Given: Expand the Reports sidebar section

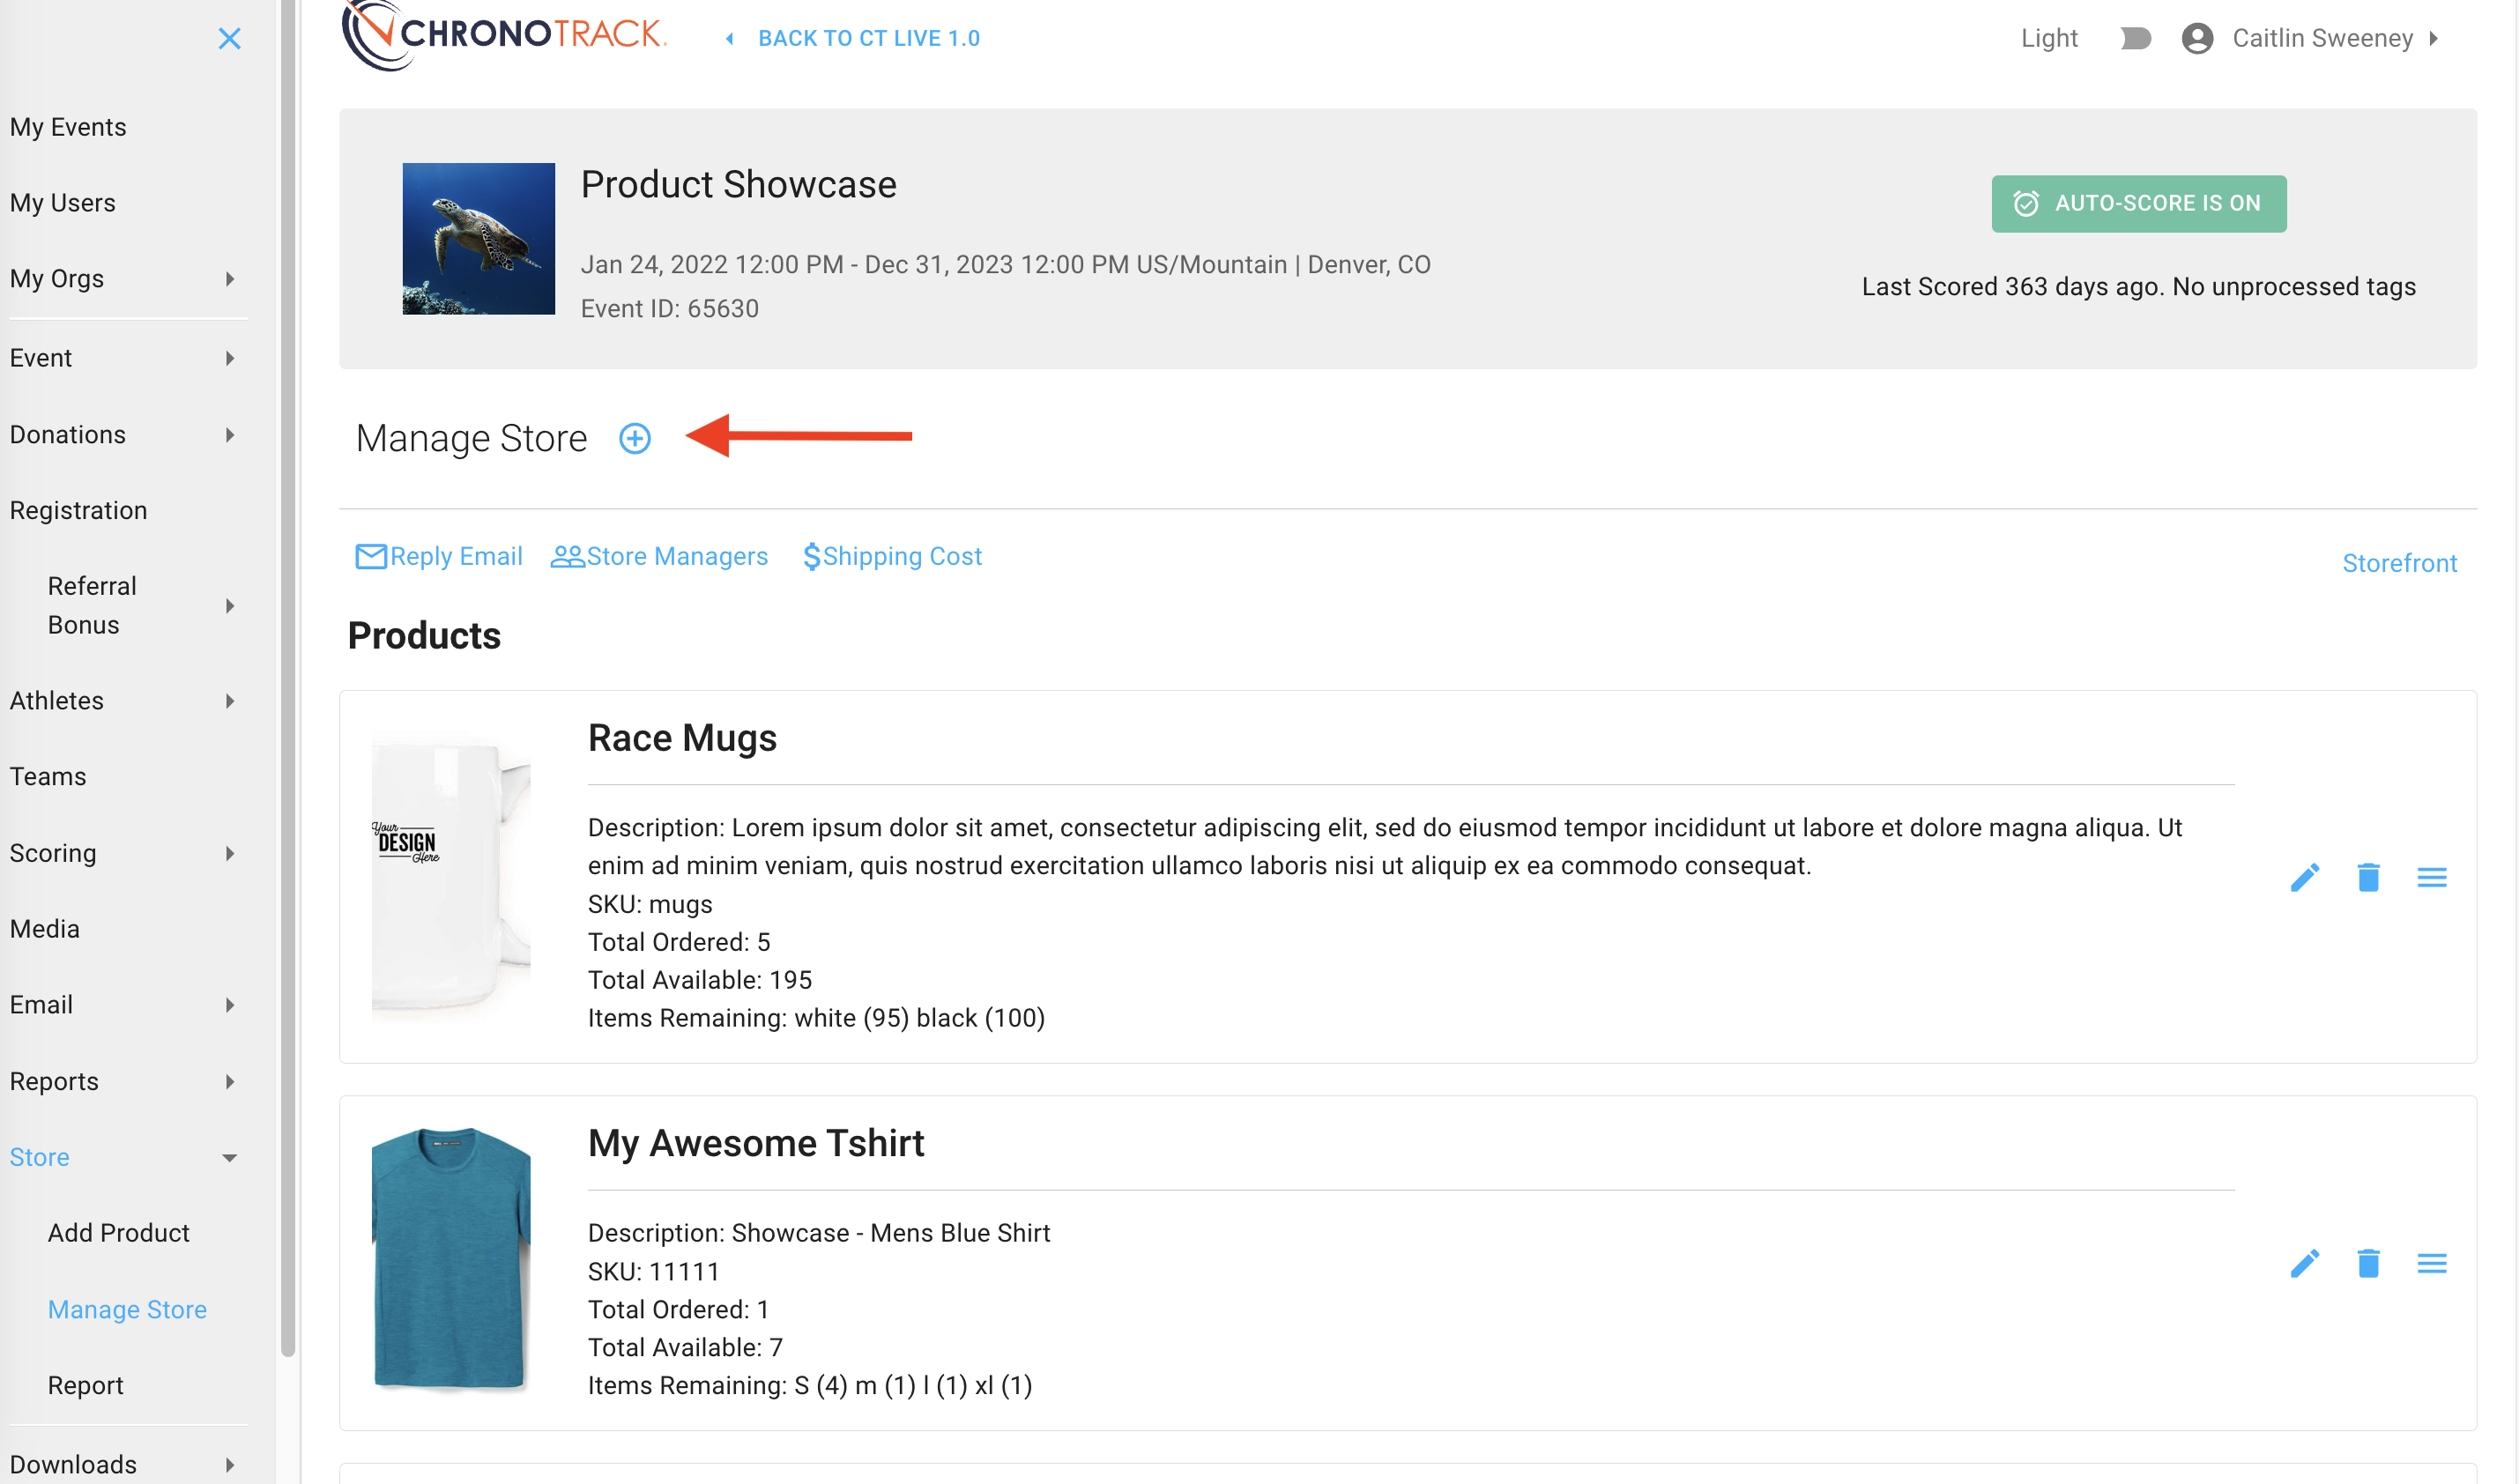Looking at the screenshot, I should tap(229, 1081).
